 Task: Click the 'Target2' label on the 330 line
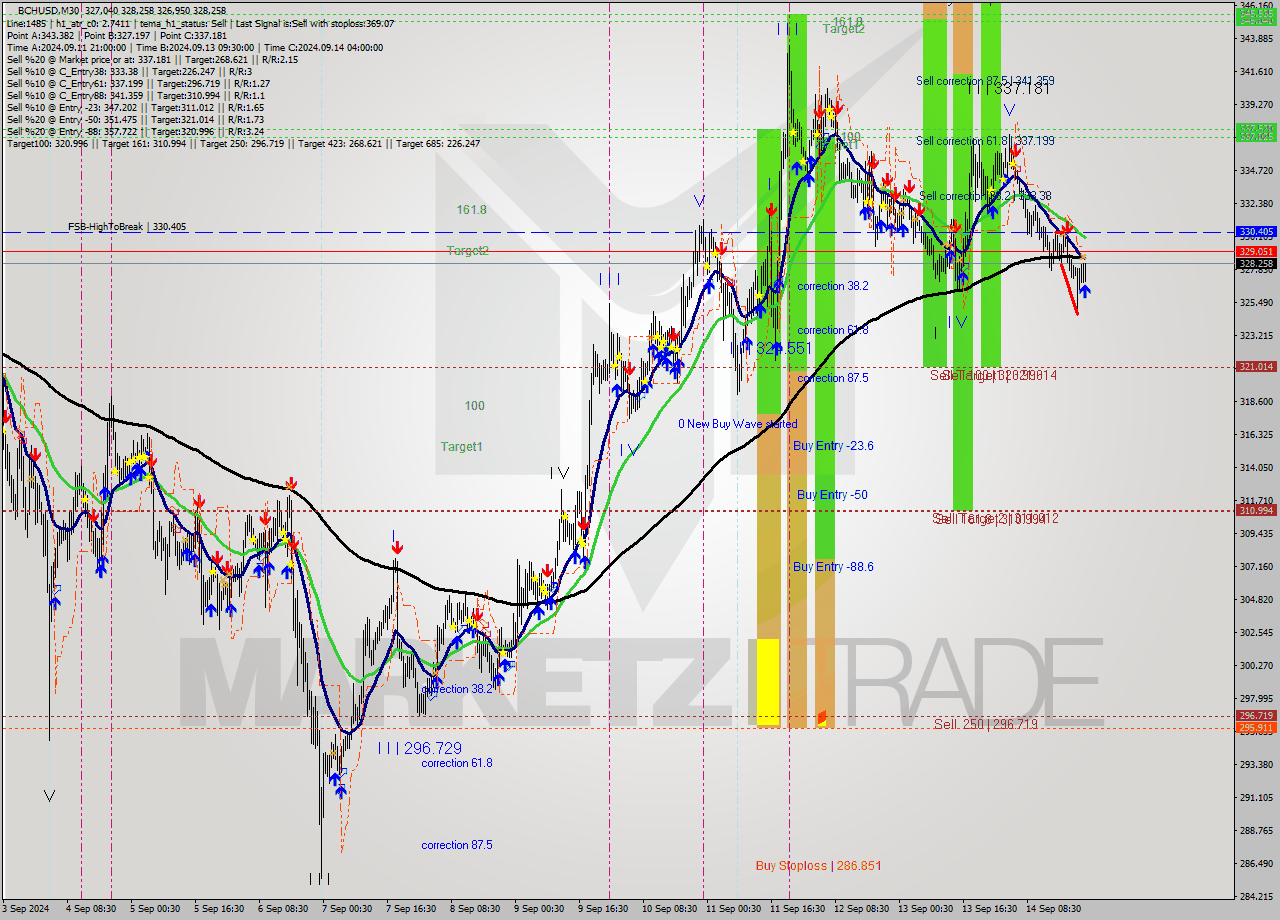click(467, 251)
